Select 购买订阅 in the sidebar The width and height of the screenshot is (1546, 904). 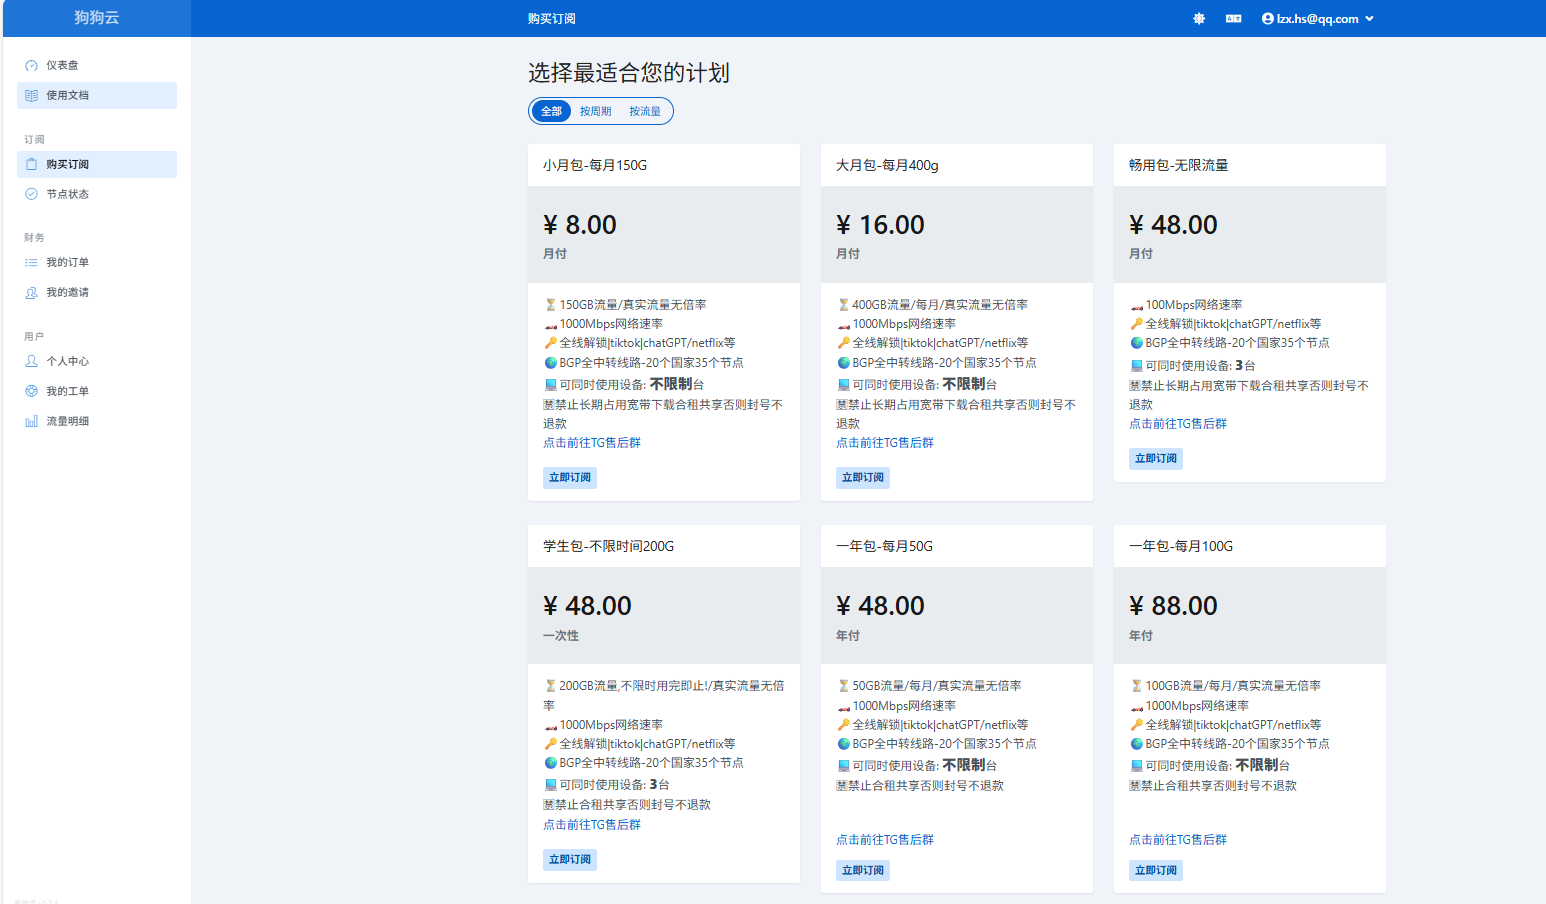pos(67,165)
